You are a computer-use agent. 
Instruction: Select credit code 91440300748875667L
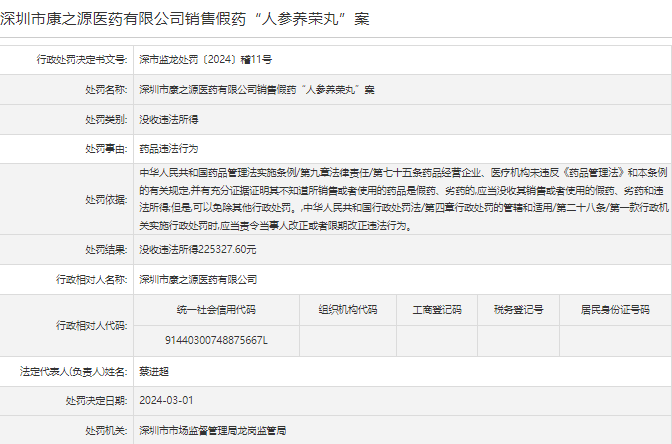tap(216, 340)
